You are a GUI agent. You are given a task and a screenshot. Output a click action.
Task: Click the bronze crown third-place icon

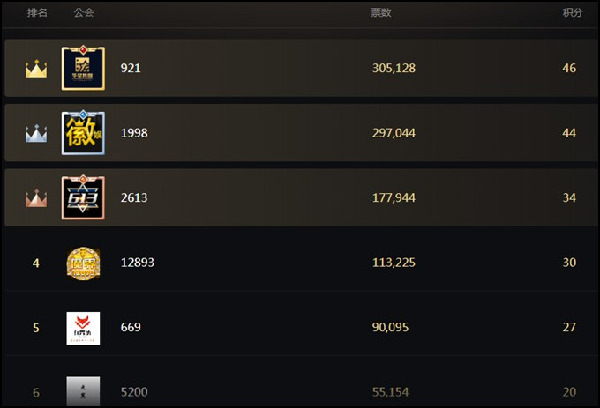coord(36,198)
